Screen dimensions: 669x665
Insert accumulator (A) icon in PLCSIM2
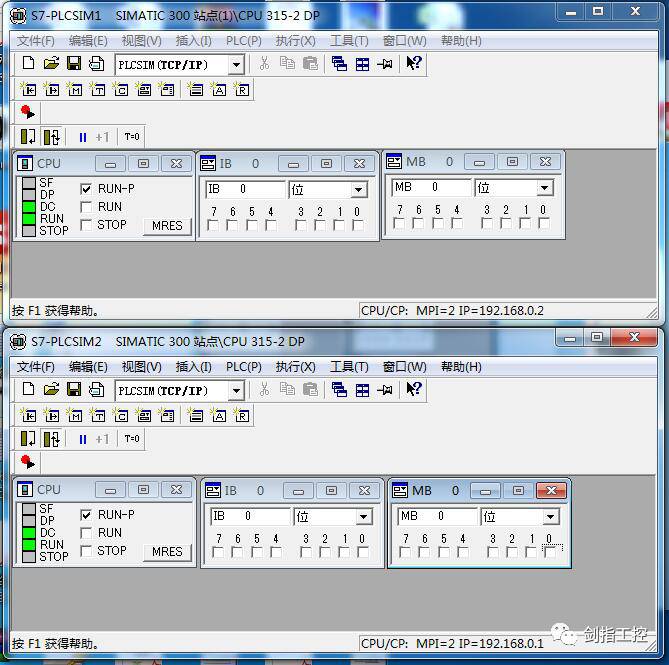(219, 415)
